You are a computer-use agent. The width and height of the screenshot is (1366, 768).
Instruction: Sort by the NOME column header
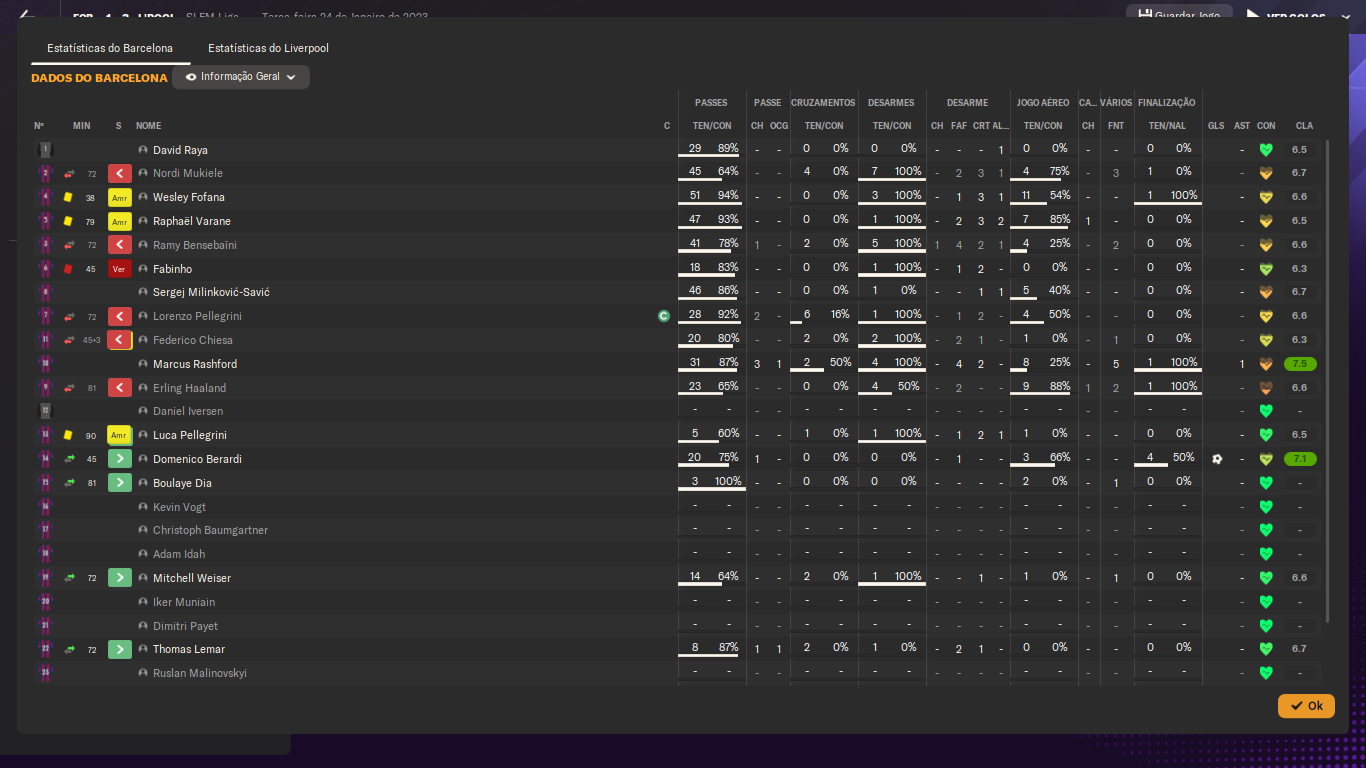pos(148,126)
